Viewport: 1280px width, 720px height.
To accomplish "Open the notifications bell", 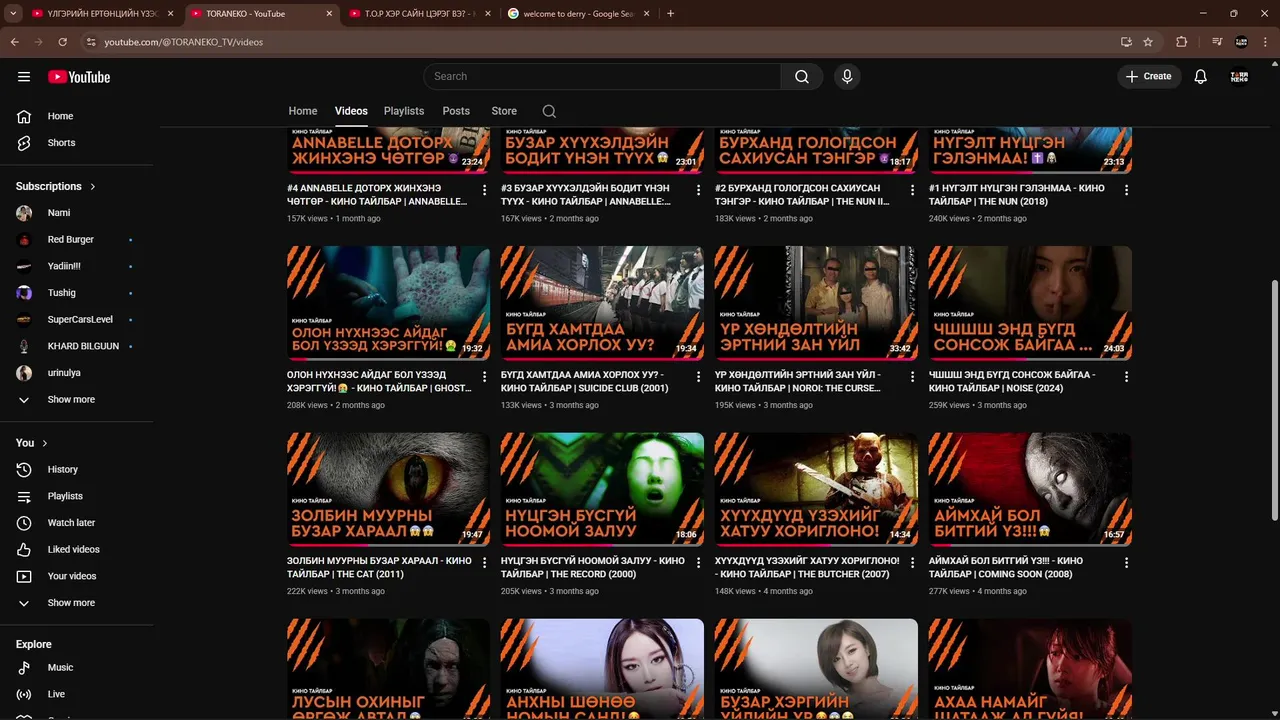I will (1200, 77).
